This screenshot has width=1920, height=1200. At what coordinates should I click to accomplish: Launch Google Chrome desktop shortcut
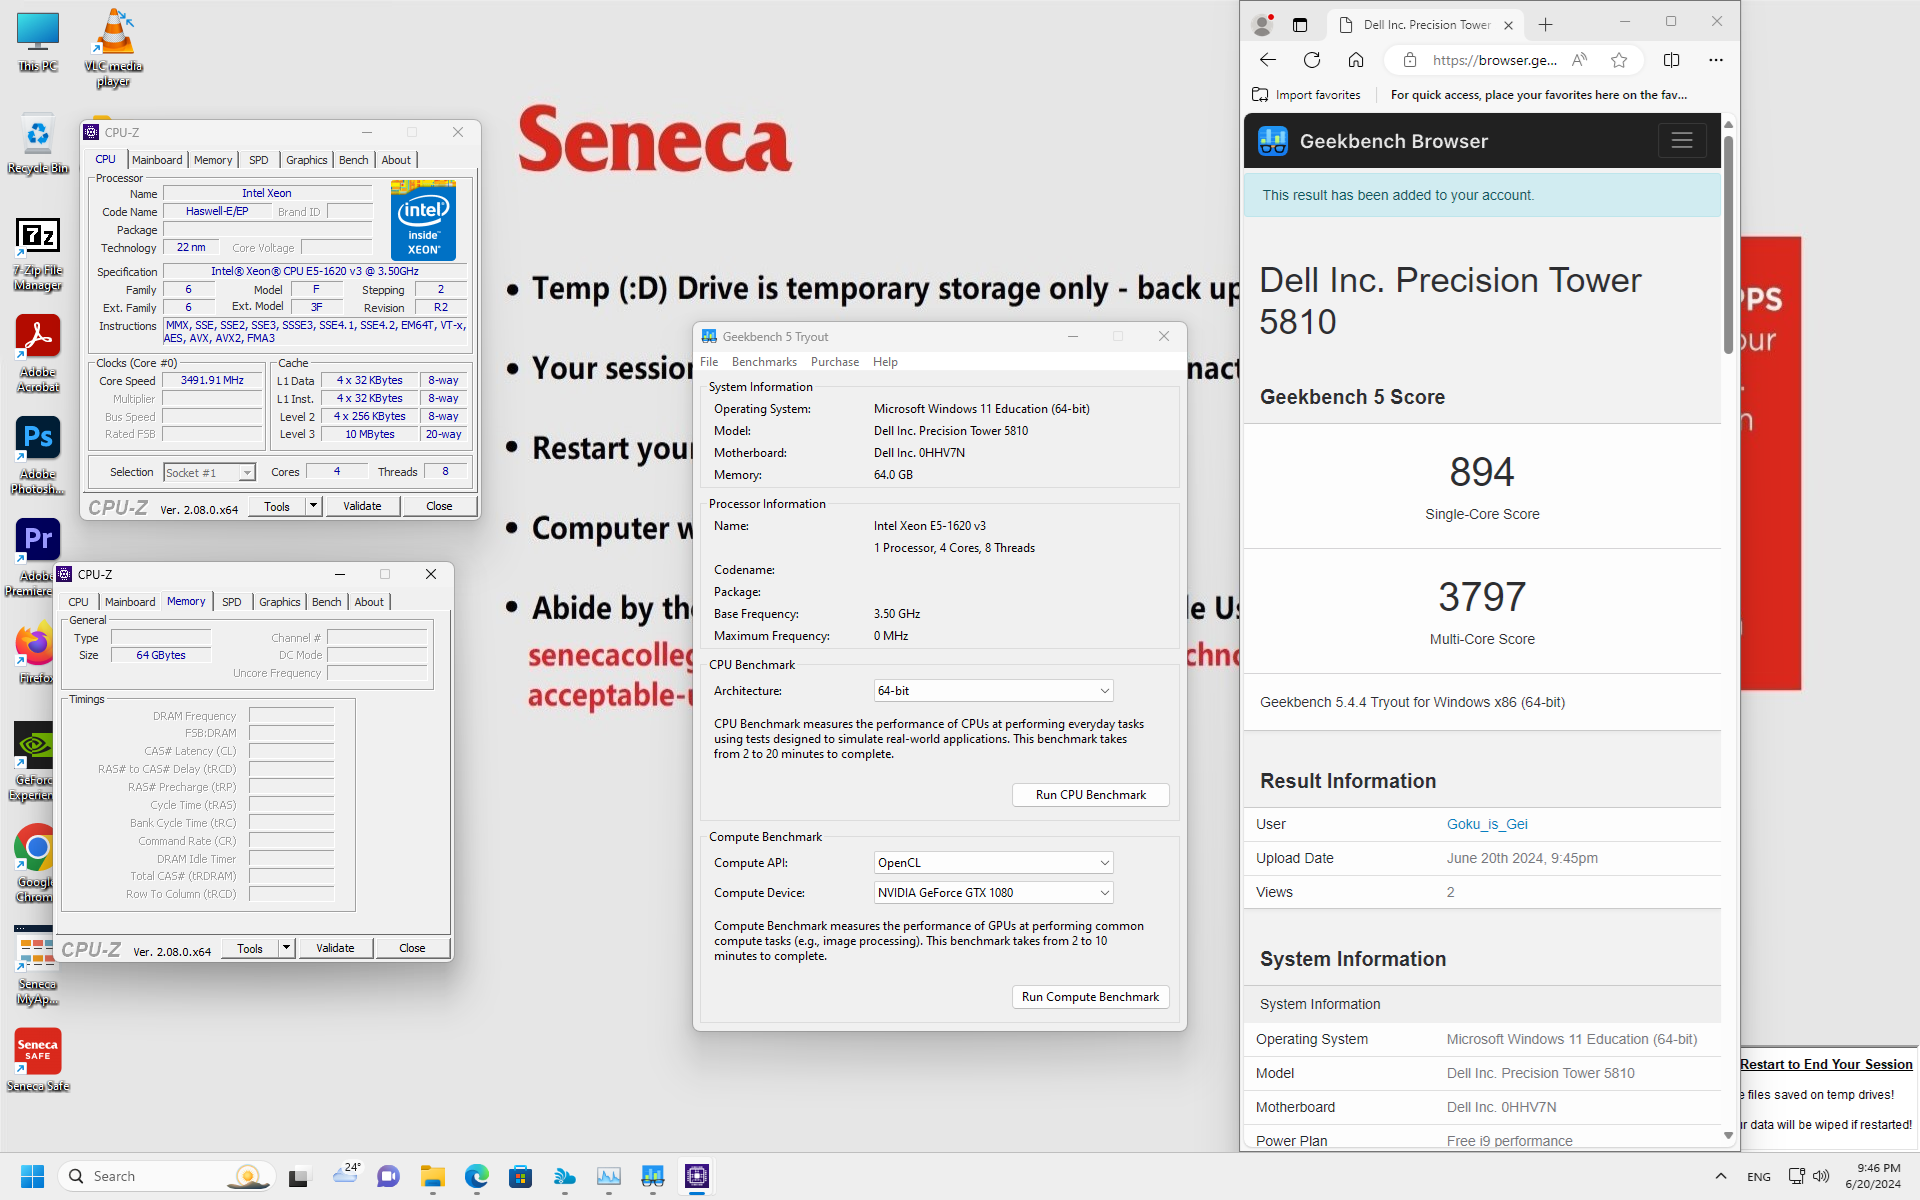click(36, 864)
